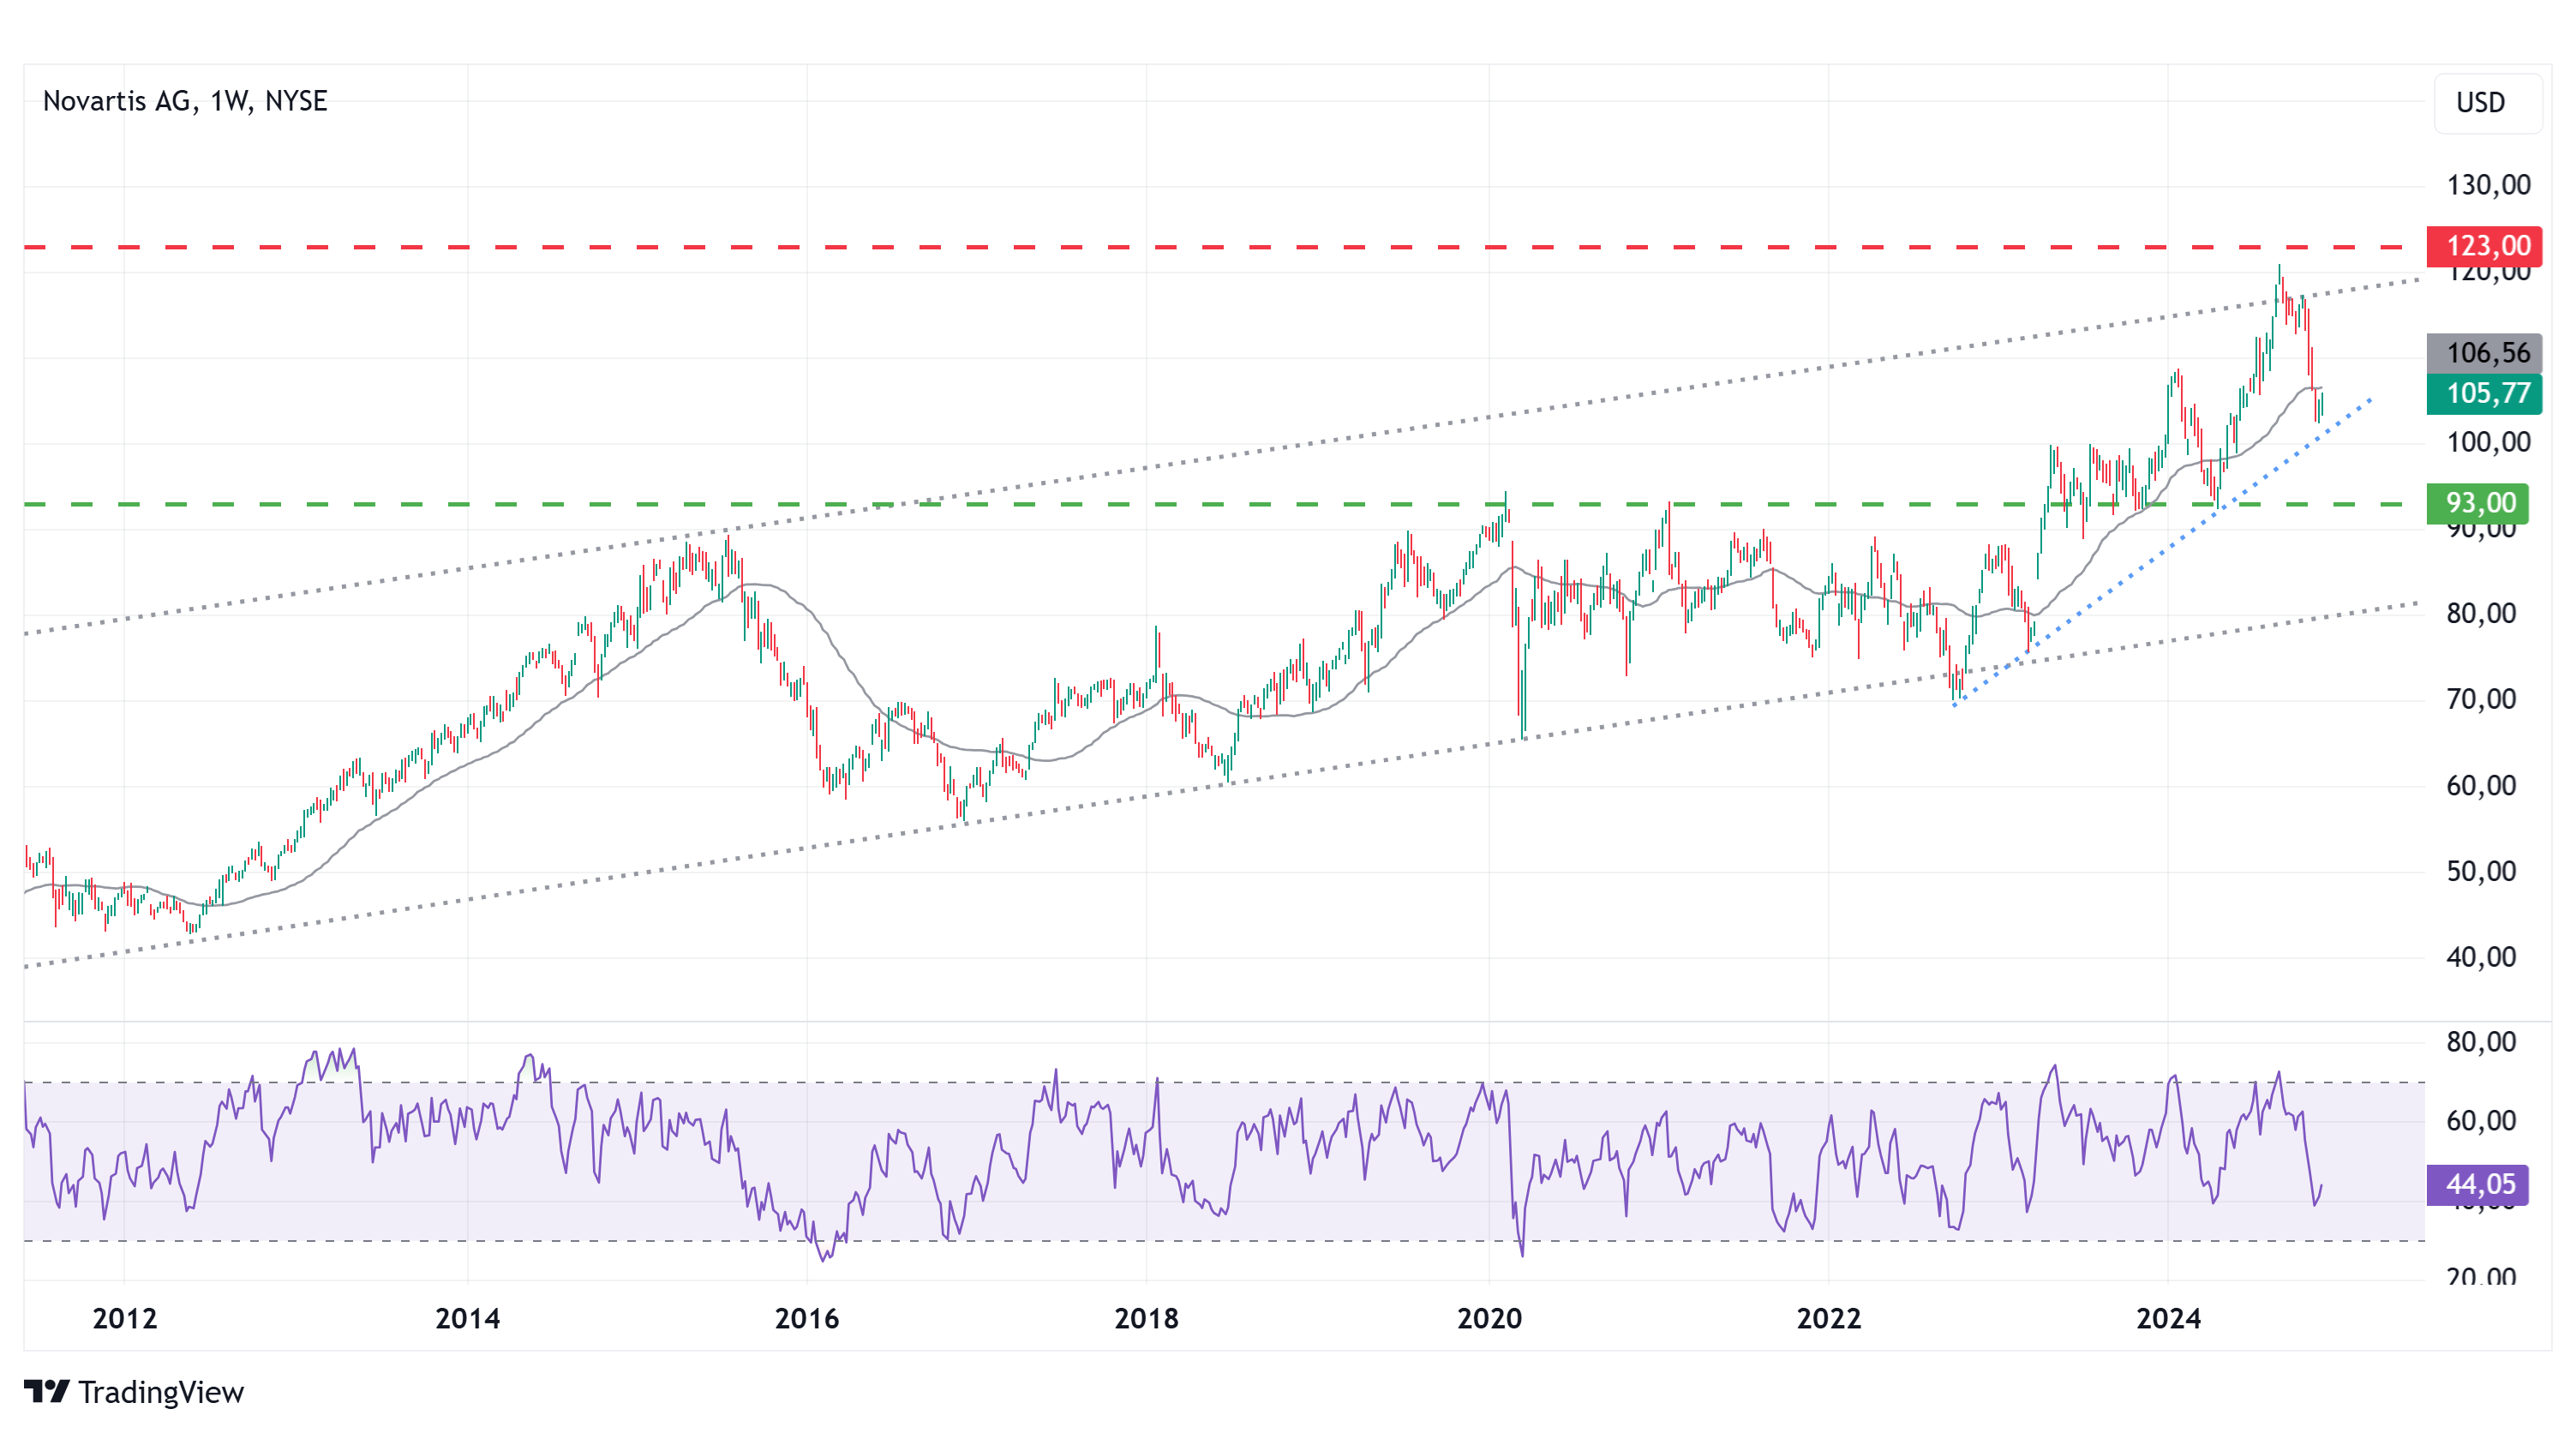This screenshot has height=1433, width=2576.
Task: Click the 100,00 price axis label
Action: 2488,442
